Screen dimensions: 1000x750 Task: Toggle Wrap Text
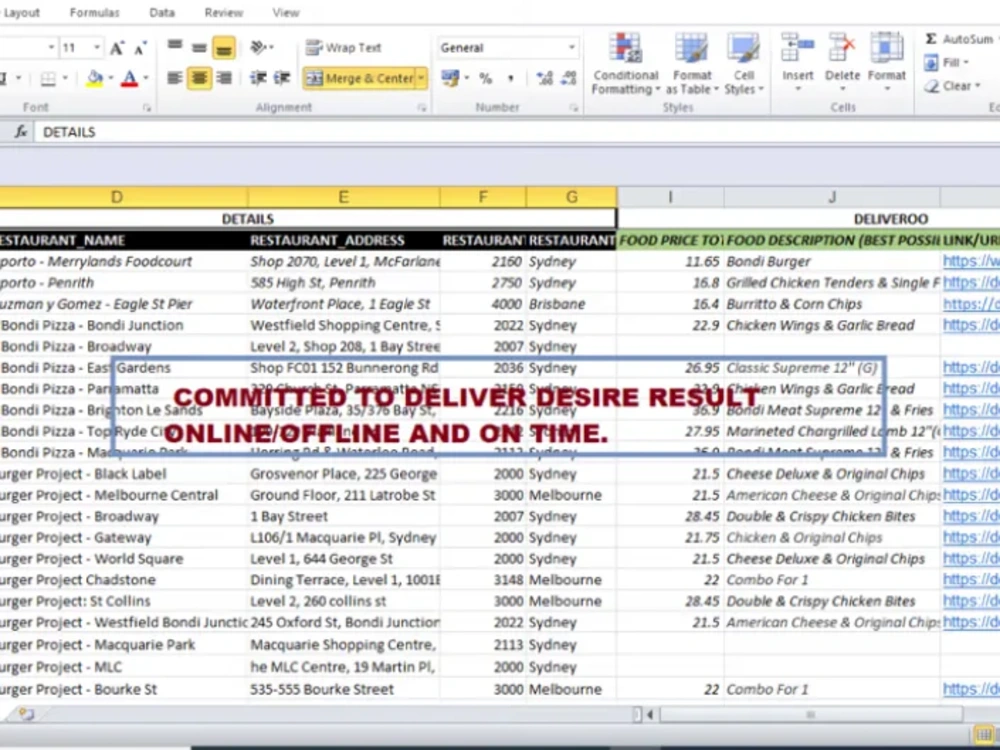tap(343, 48)
